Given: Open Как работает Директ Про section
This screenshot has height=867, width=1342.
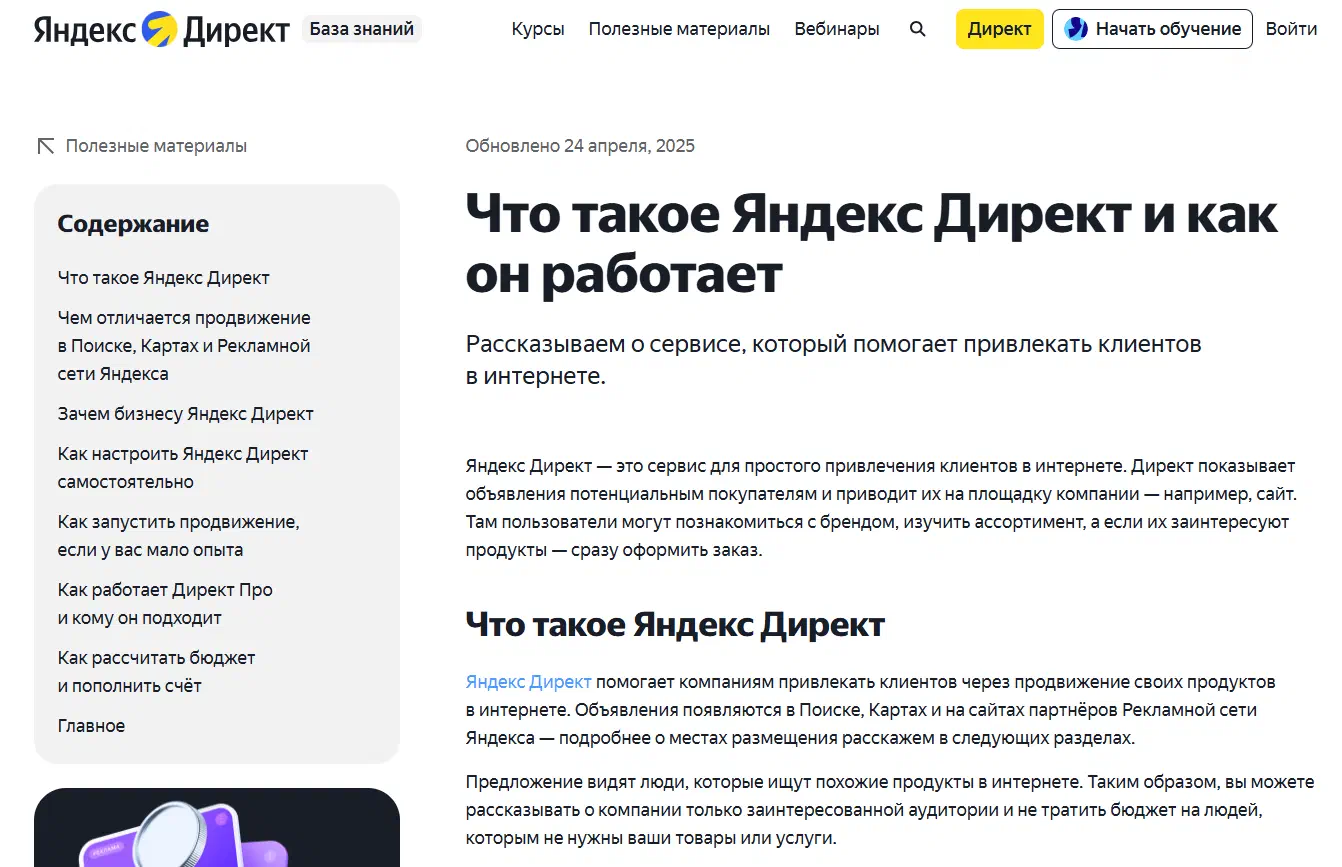Looking at the screenshot, I should [x=165, y=604].
